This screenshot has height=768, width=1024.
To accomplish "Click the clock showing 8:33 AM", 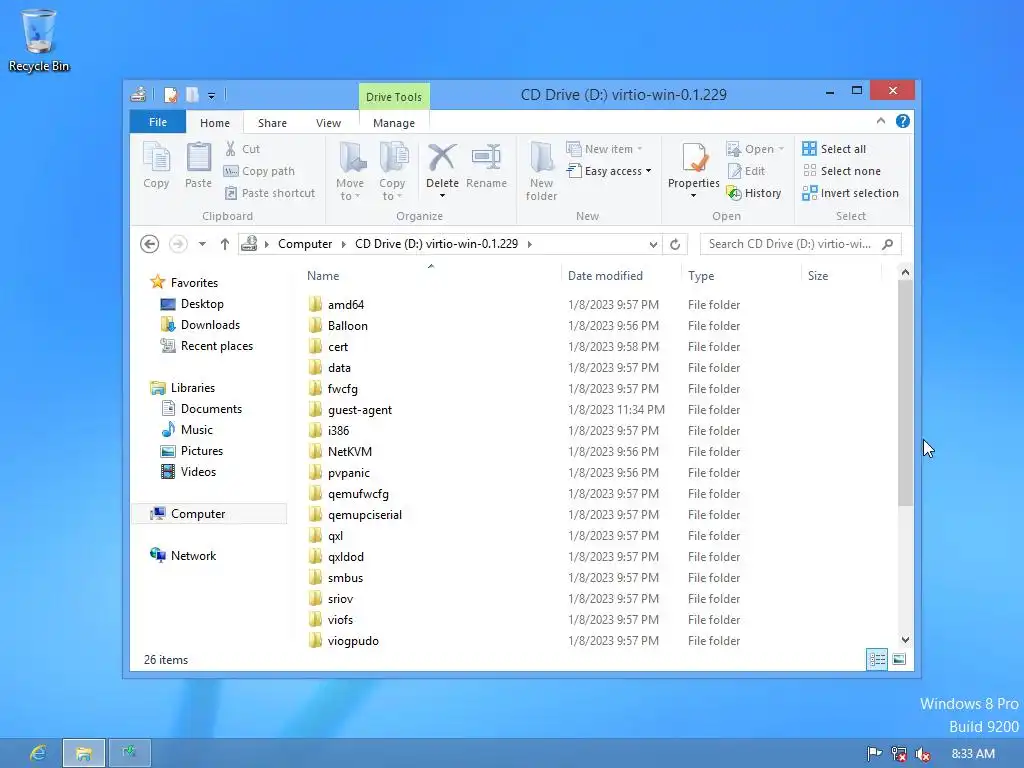I will tap(973, 754).
